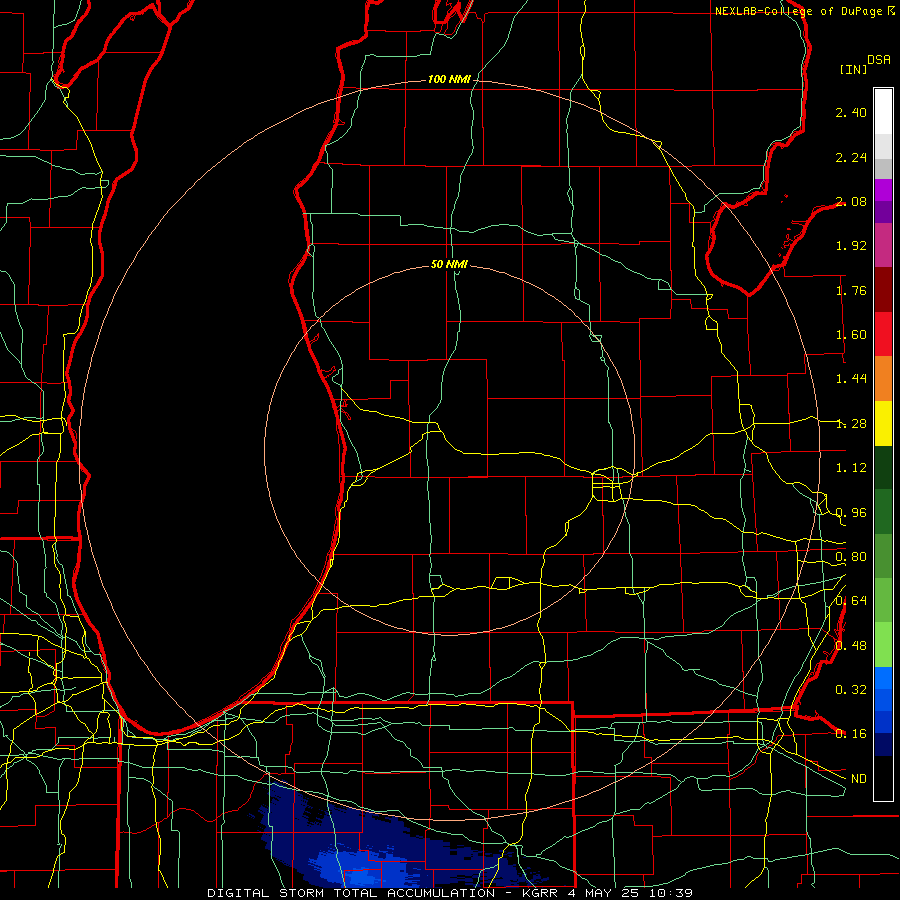This screenshot has height=900, width=900.
Task: Click the 0.80 legend value
Action: 851,557
